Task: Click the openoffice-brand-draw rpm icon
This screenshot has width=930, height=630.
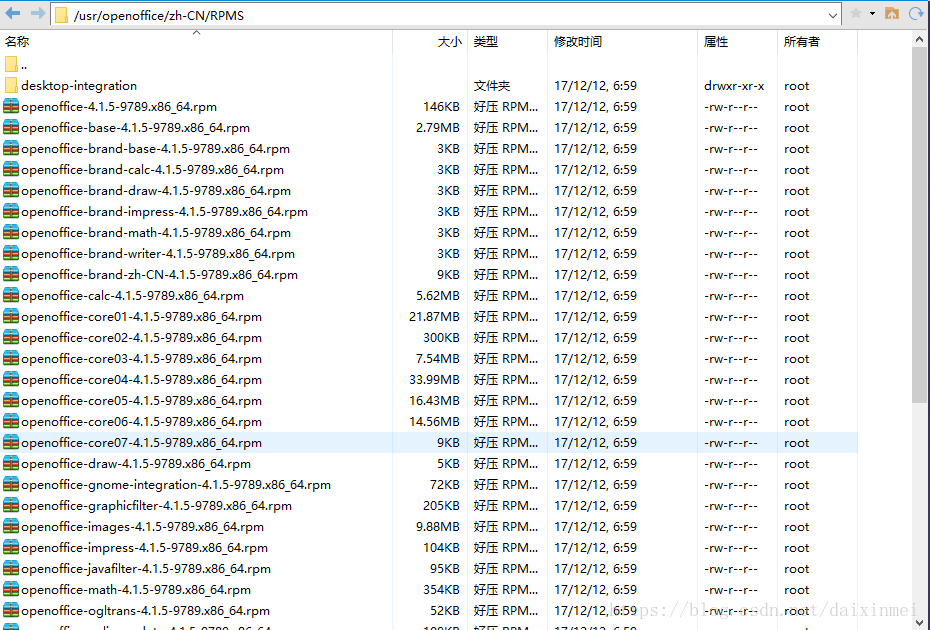Action: 11,190
